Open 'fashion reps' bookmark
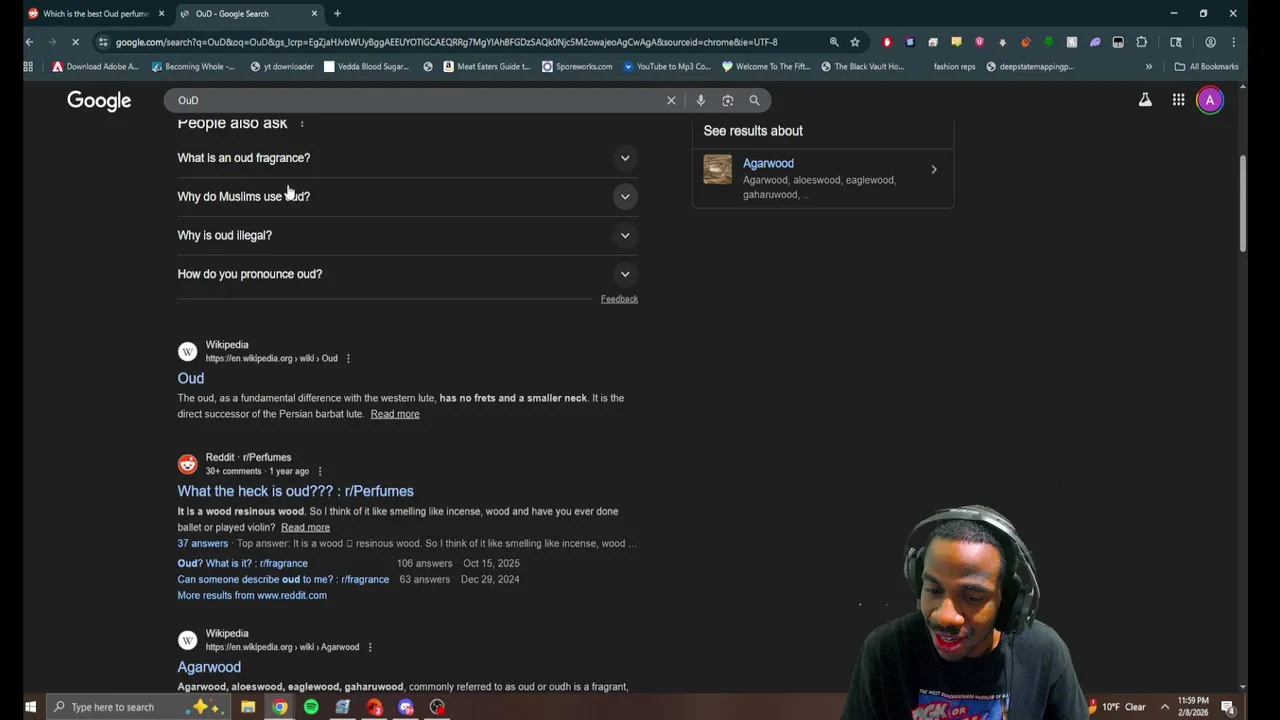This screenshot has height=720, width=1280. coord(954,67)
